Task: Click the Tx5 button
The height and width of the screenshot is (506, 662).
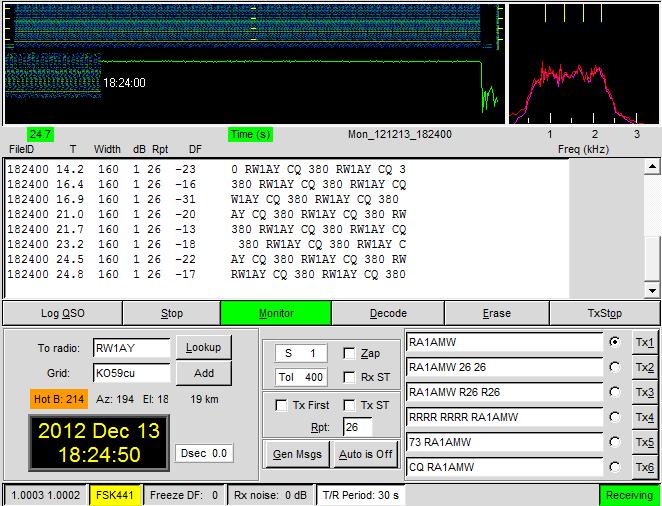Action: pos(645,442)
